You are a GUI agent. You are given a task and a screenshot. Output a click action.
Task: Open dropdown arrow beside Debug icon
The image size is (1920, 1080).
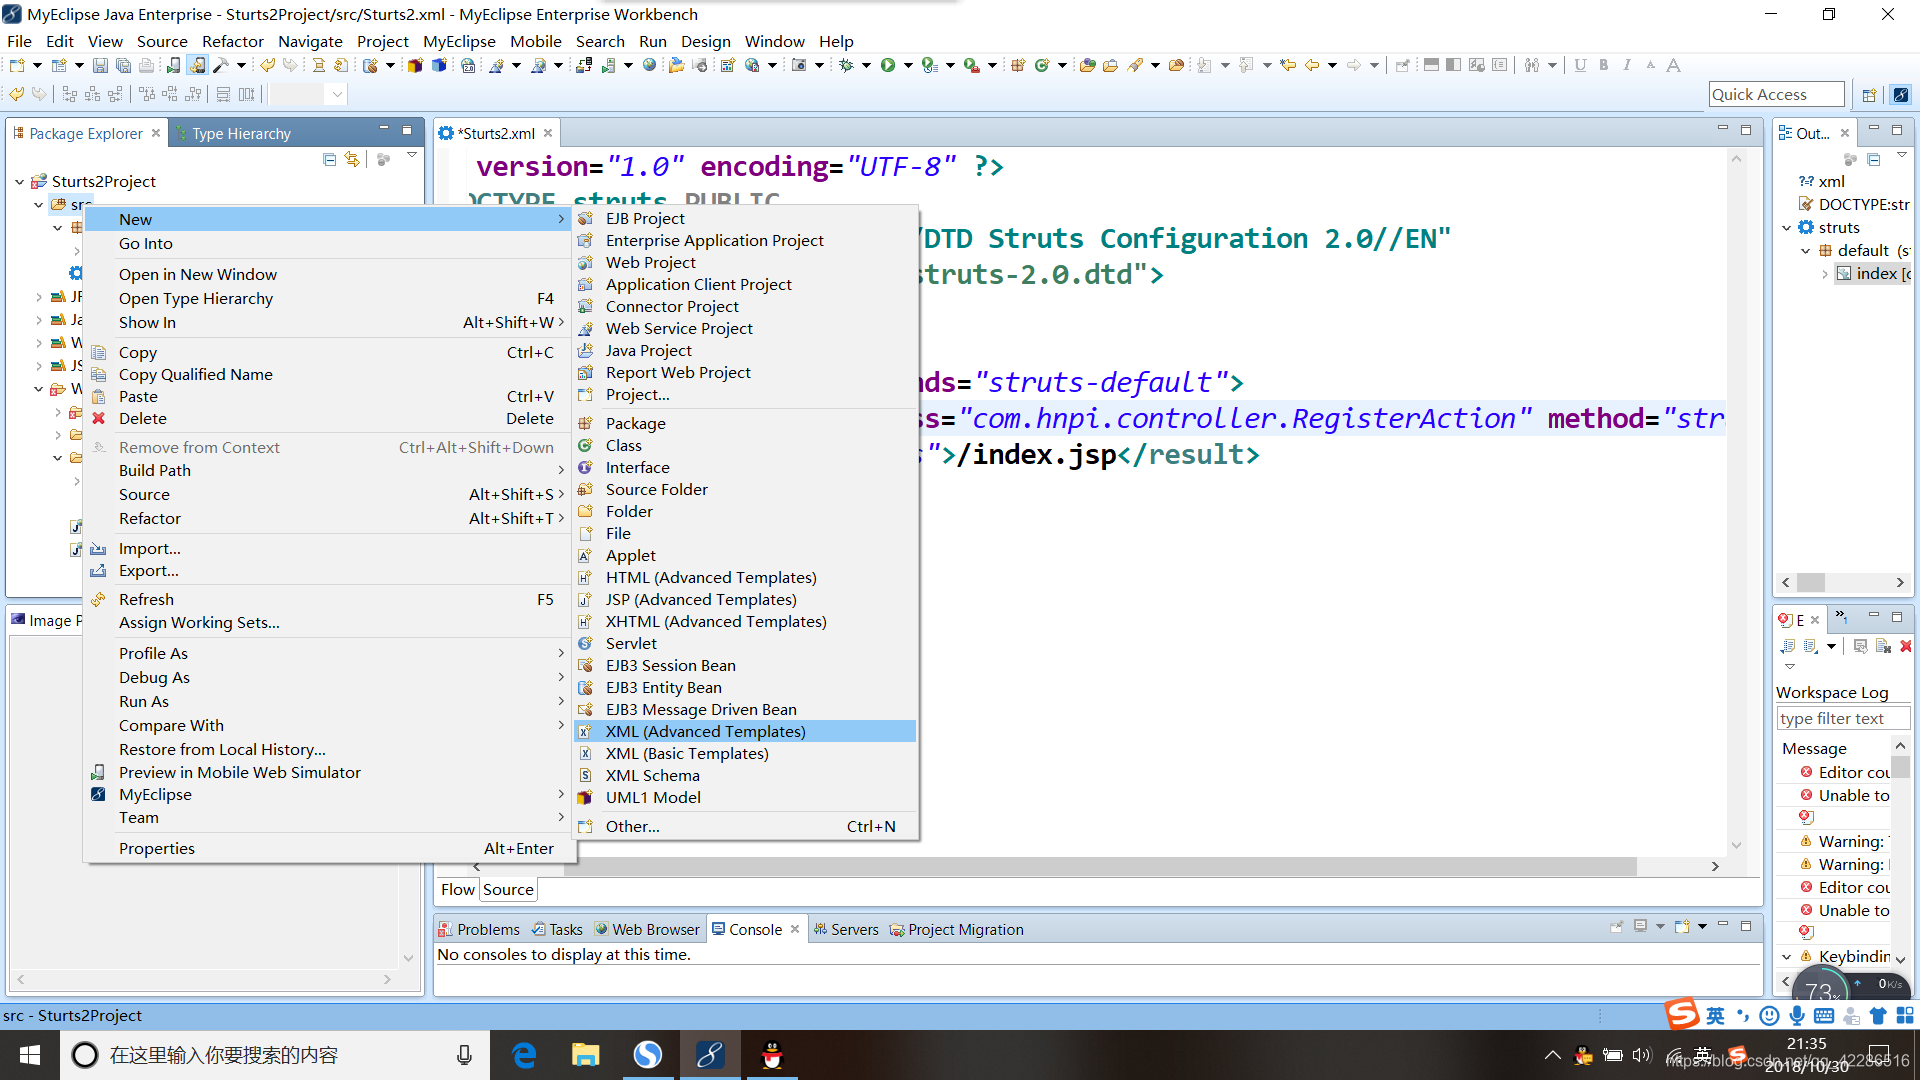click(866, 66)
